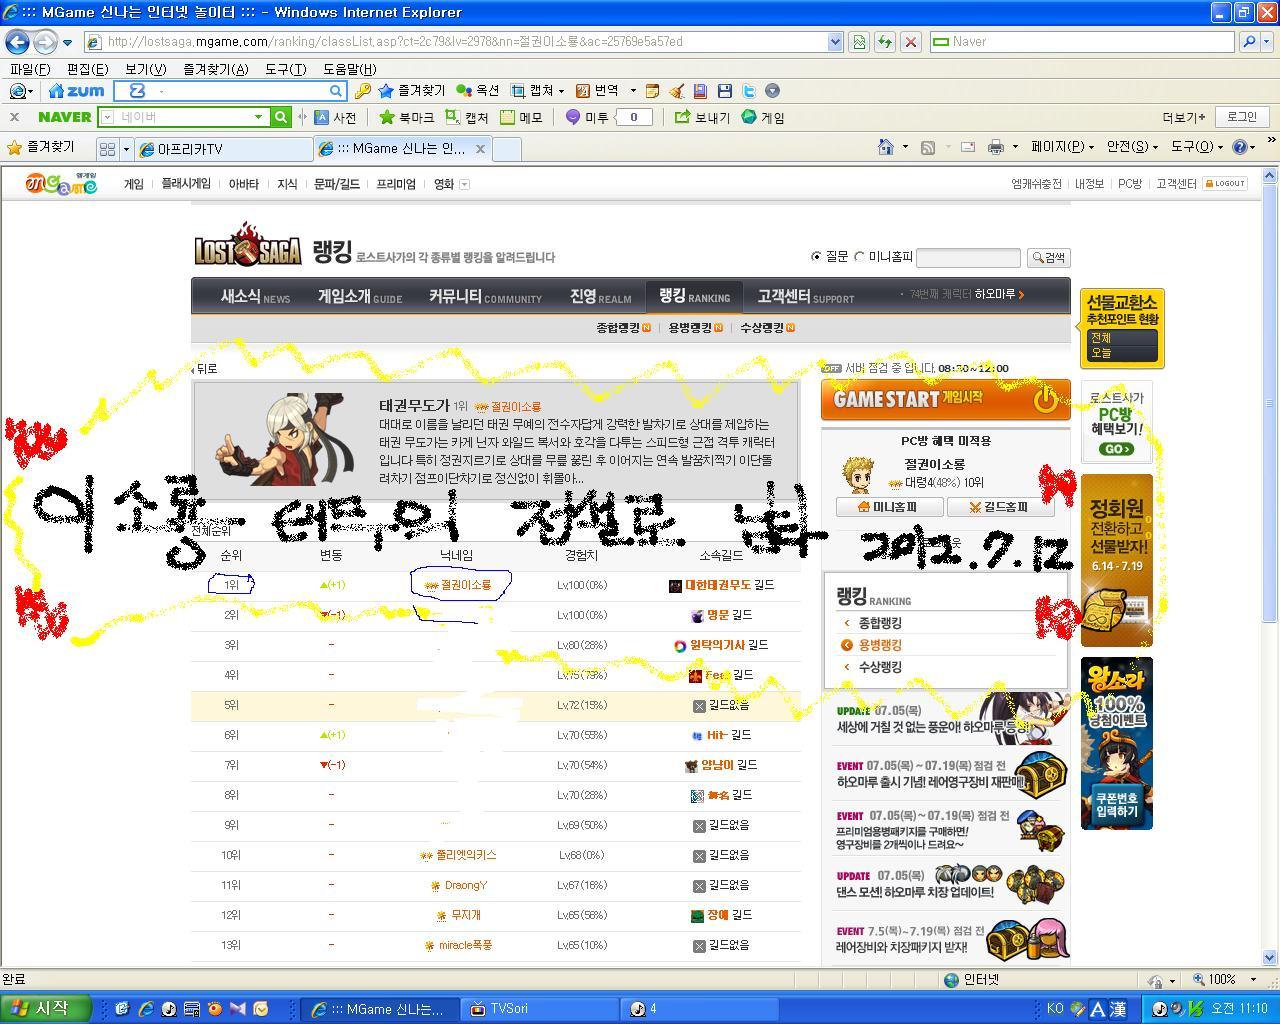1280x1024 pixels.
Task: Select the 미니홈피 radio button
Action: pos(859,257)
